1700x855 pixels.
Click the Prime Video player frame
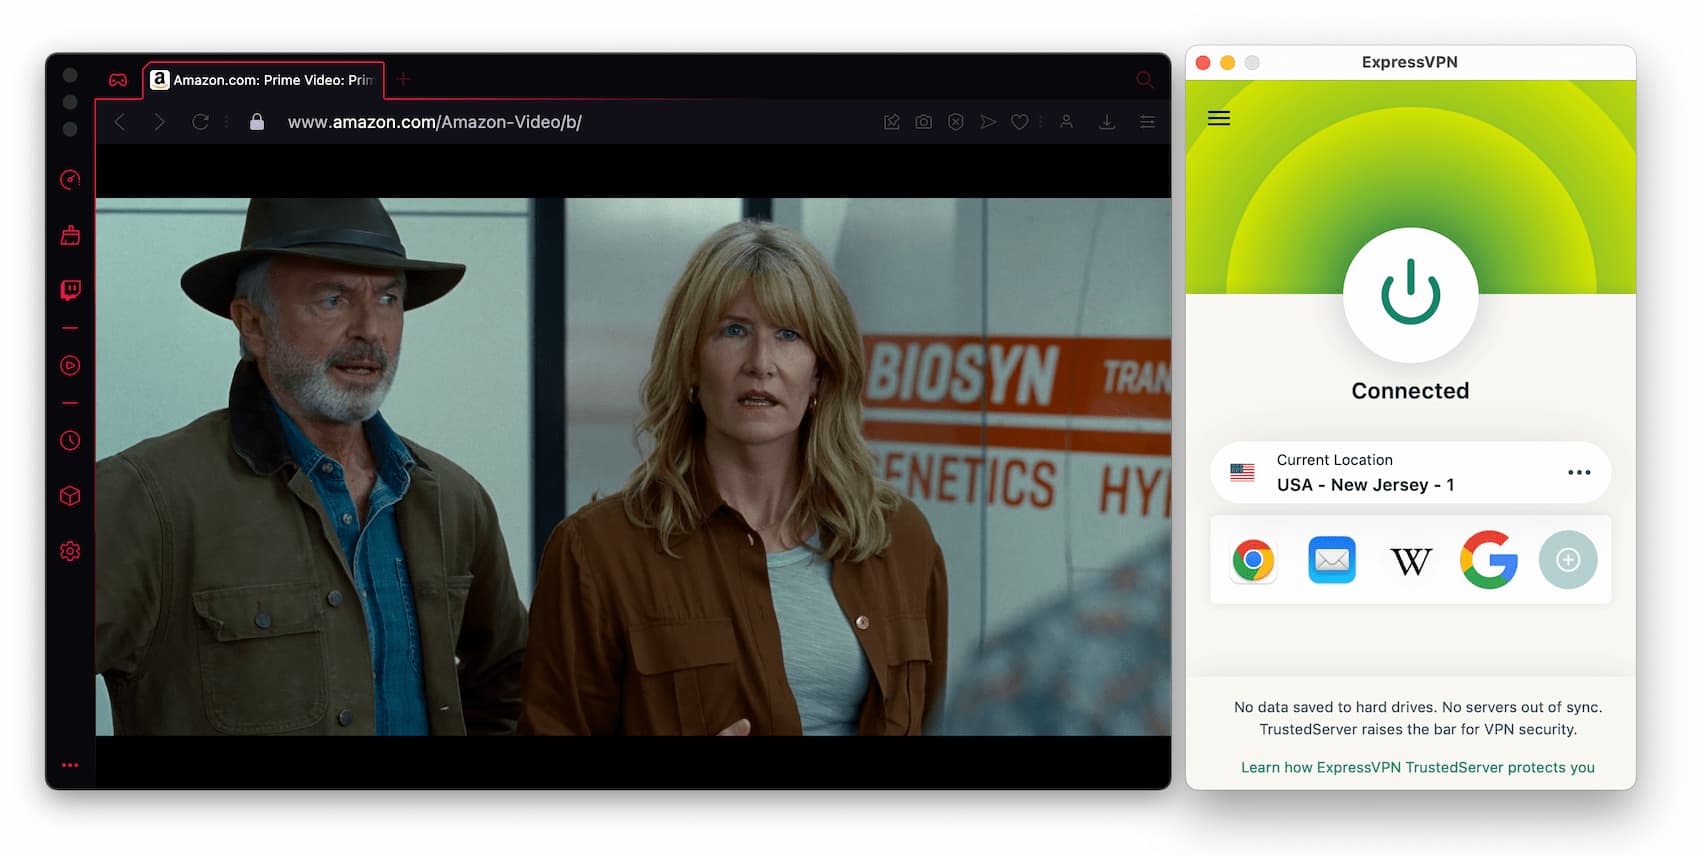coord(633,467)
